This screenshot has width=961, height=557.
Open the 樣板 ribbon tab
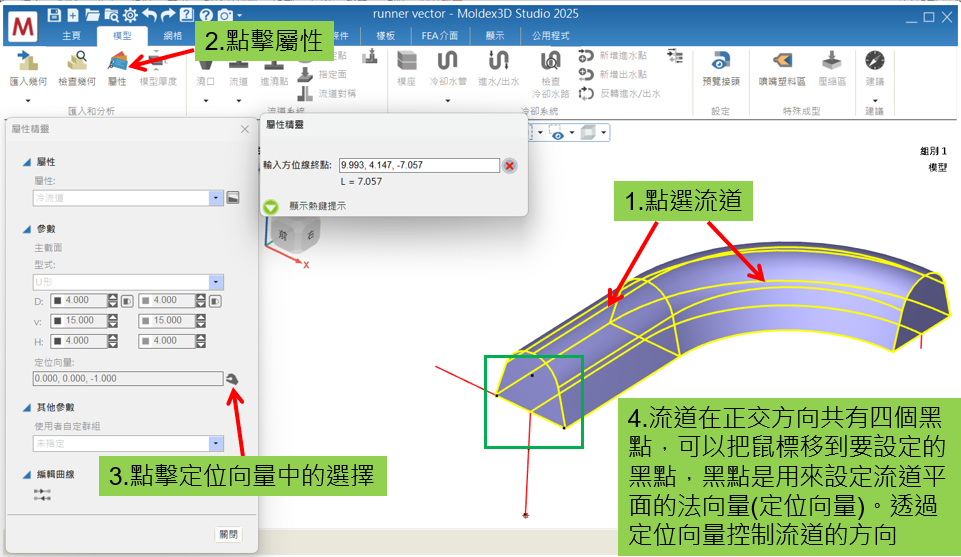click(x=386, y=36)
